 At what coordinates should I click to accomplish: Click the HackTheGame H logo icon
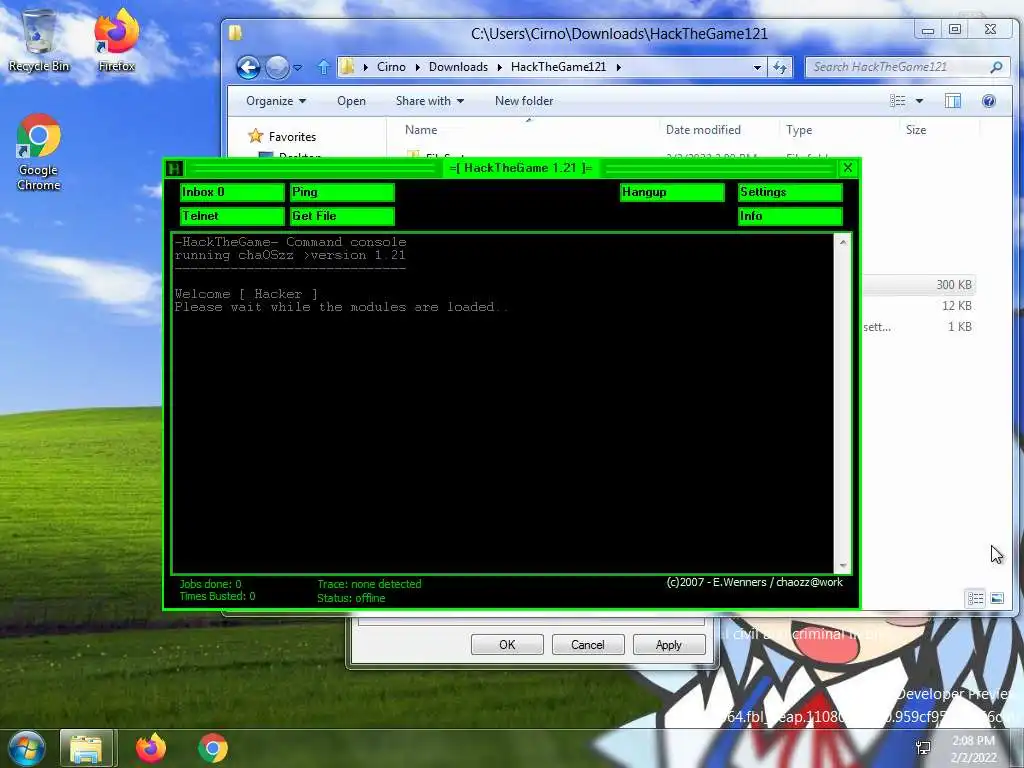coord(174,168)
